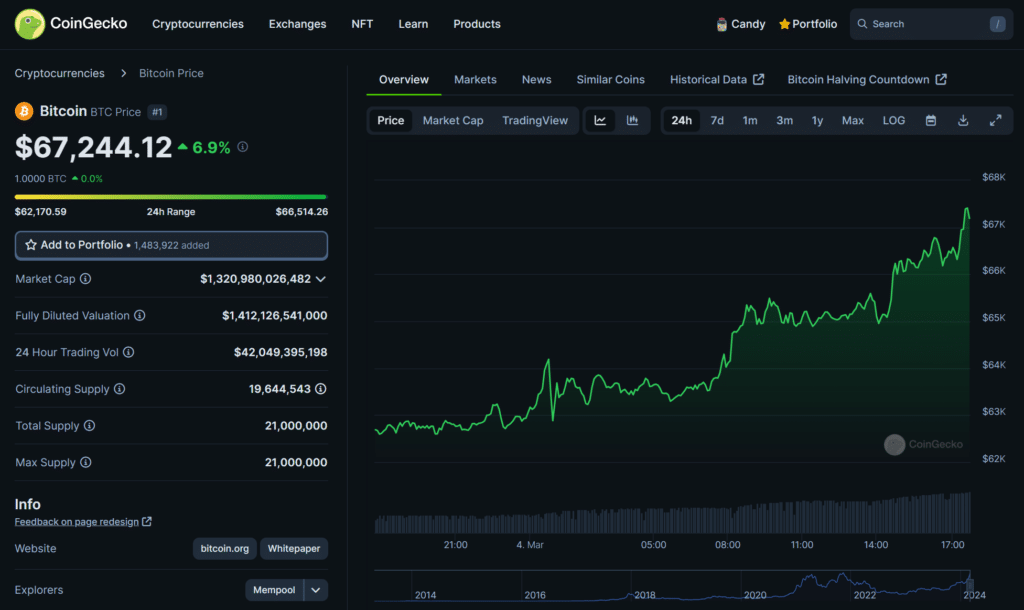The height and width of the screenshot is (610, 1024).
Task: Expand chart to fullscreen
Action: (x=995, y=120)
